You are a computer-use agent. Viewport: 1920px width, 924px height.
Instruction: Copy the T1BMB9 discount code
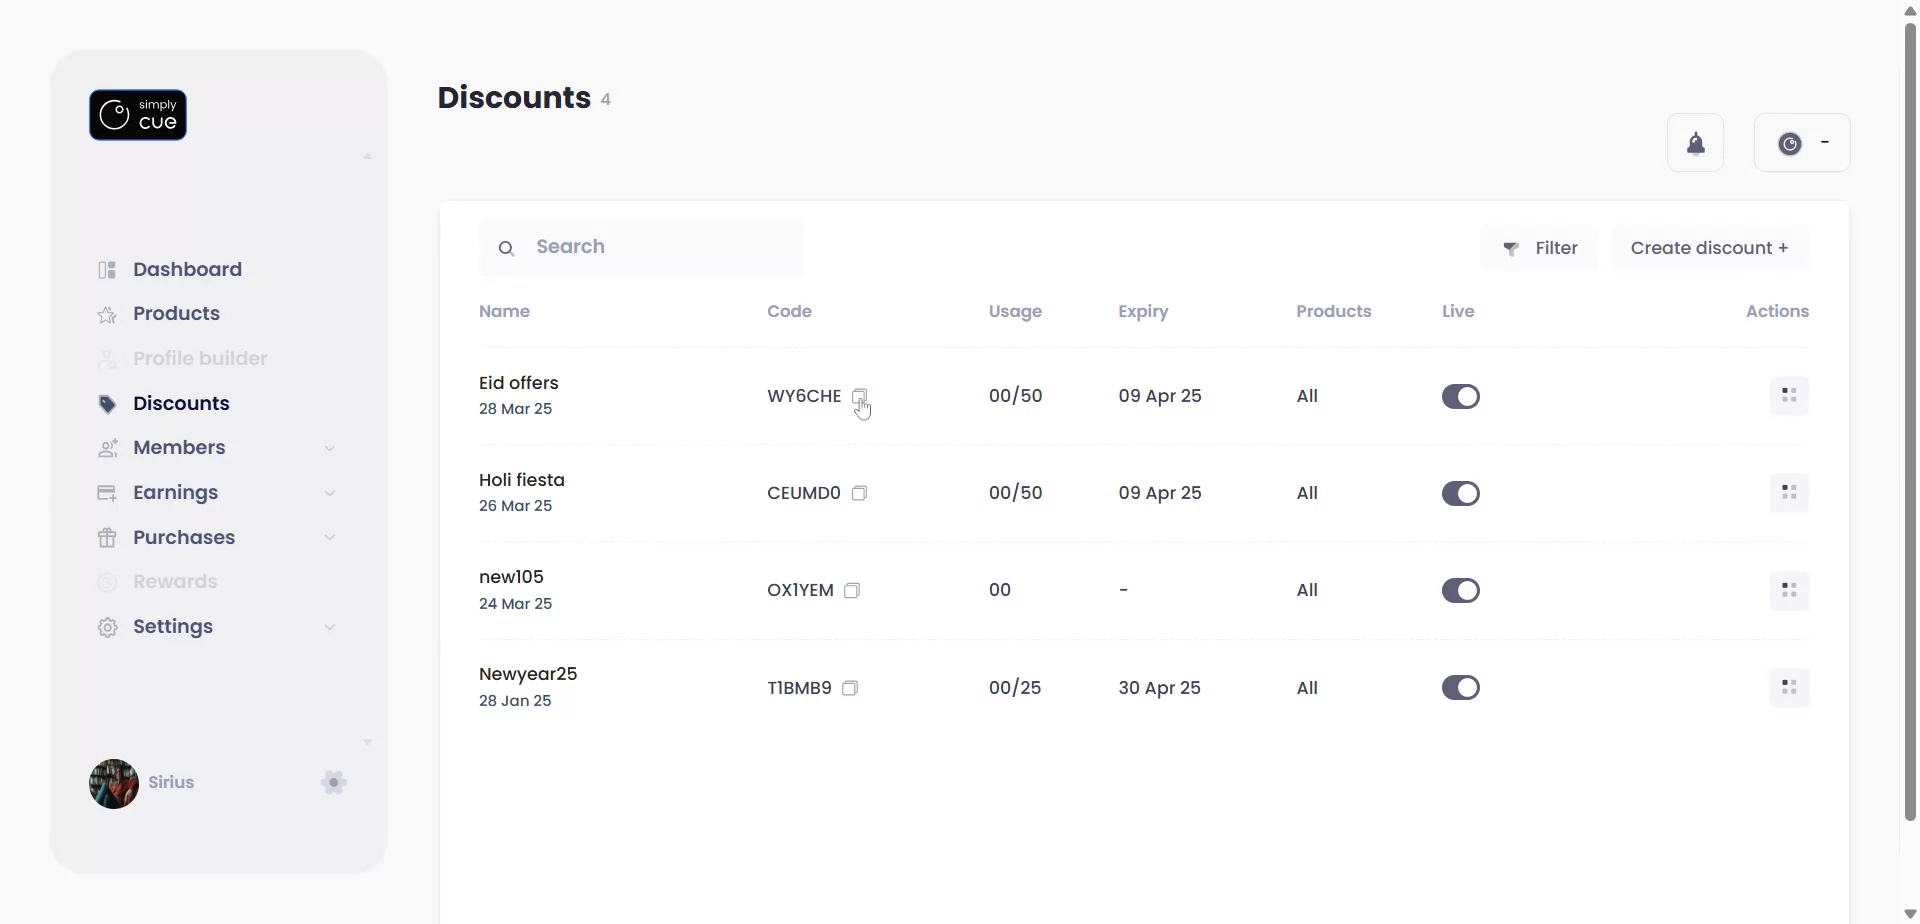(x=850, y=688)
